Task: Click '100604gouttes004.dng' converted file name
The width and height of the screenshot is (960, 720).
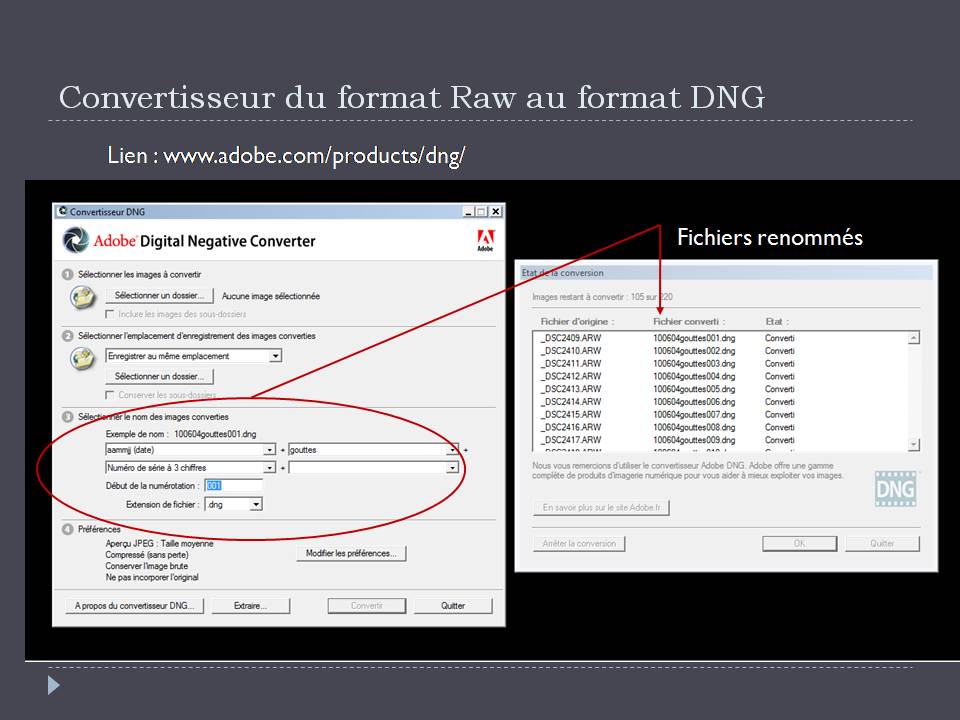Action: (x=694, y=377)
